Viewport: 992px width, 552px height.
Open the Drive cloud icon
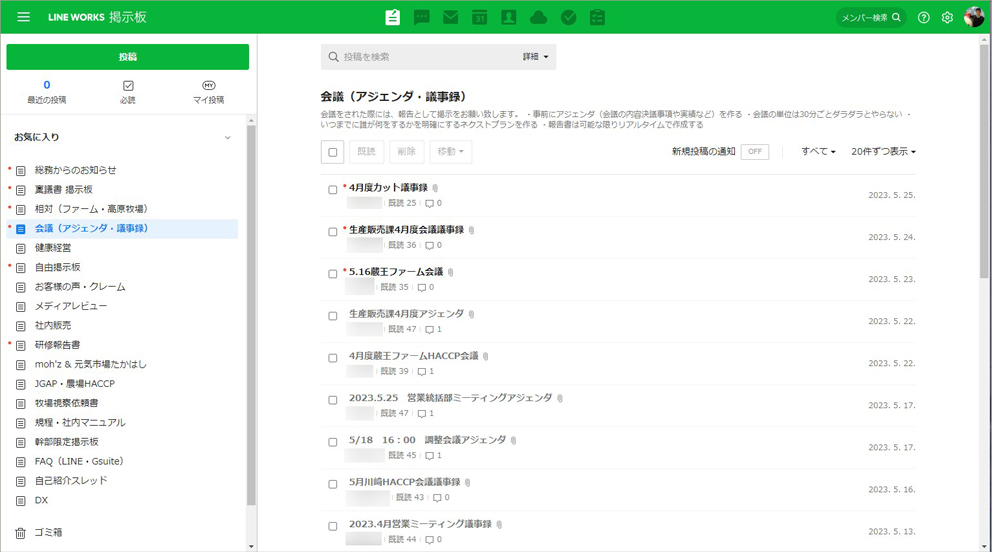point(539,17)
